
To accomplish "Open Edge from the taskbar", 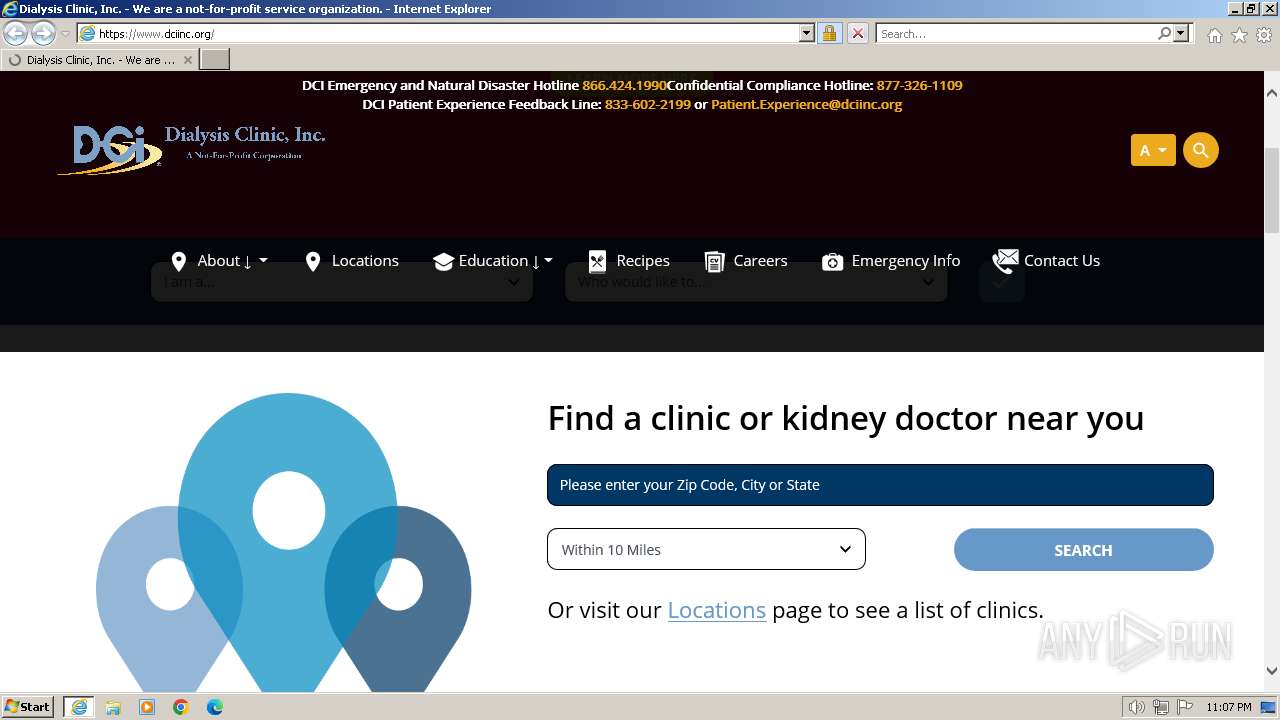I will pyautogui.click(x=215, y=707).
